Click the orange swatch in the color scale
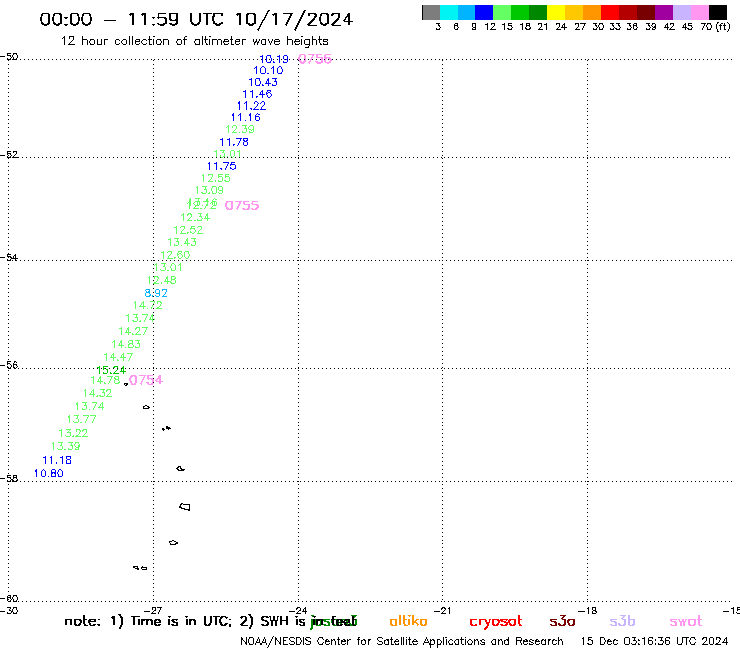The width and height of the screenshot is (740, 650). [592, 12]
